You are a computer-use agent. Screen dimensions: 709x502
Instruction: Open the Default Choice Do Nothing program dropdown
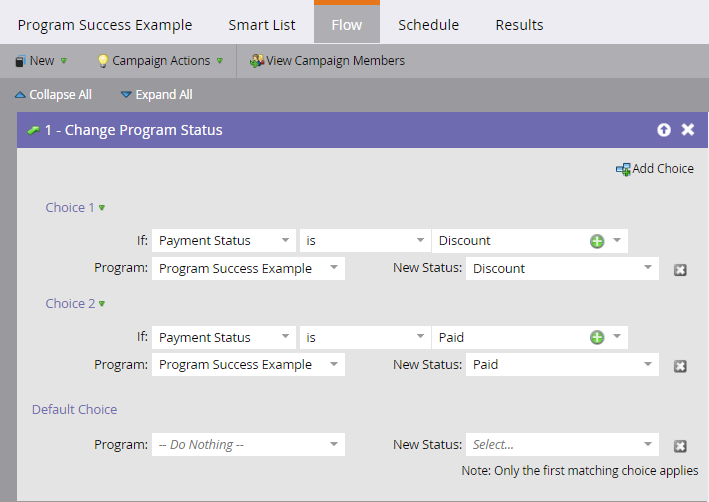tap(248, 445)
